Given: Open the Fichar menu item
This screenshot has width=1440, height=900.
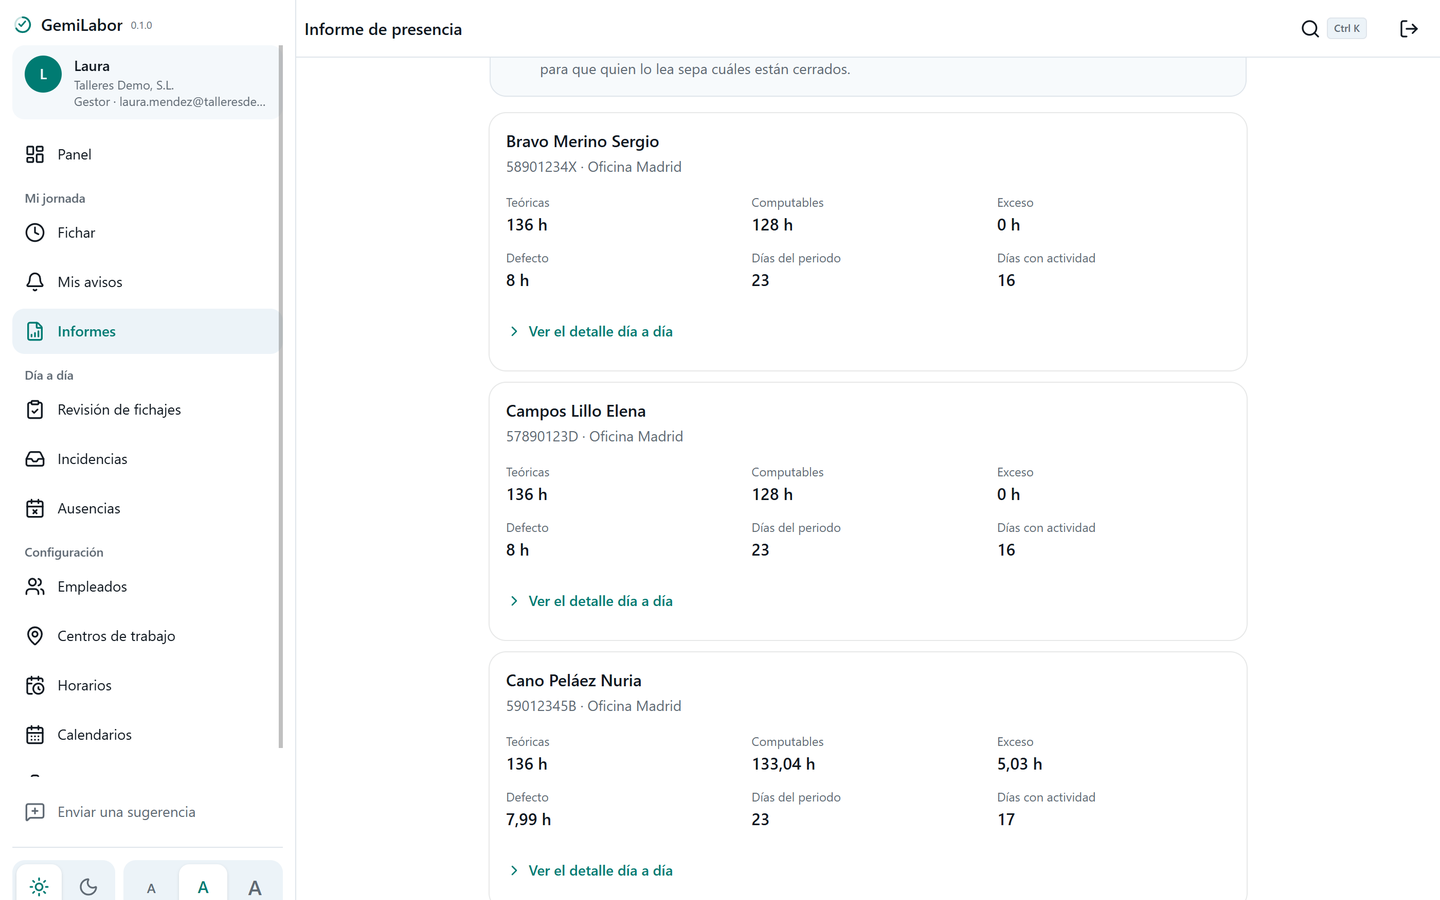Looking at the screenshot, I should [x=146, y=232].
